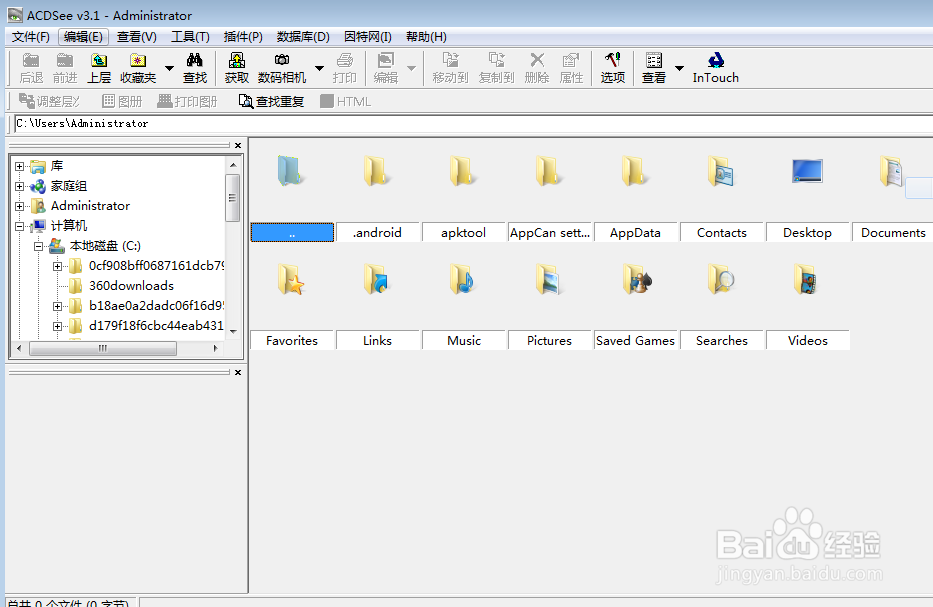This screenshot has height=607, width=933.
Task: Click the Print album (打印图册) button
Action: coord(187,101)
